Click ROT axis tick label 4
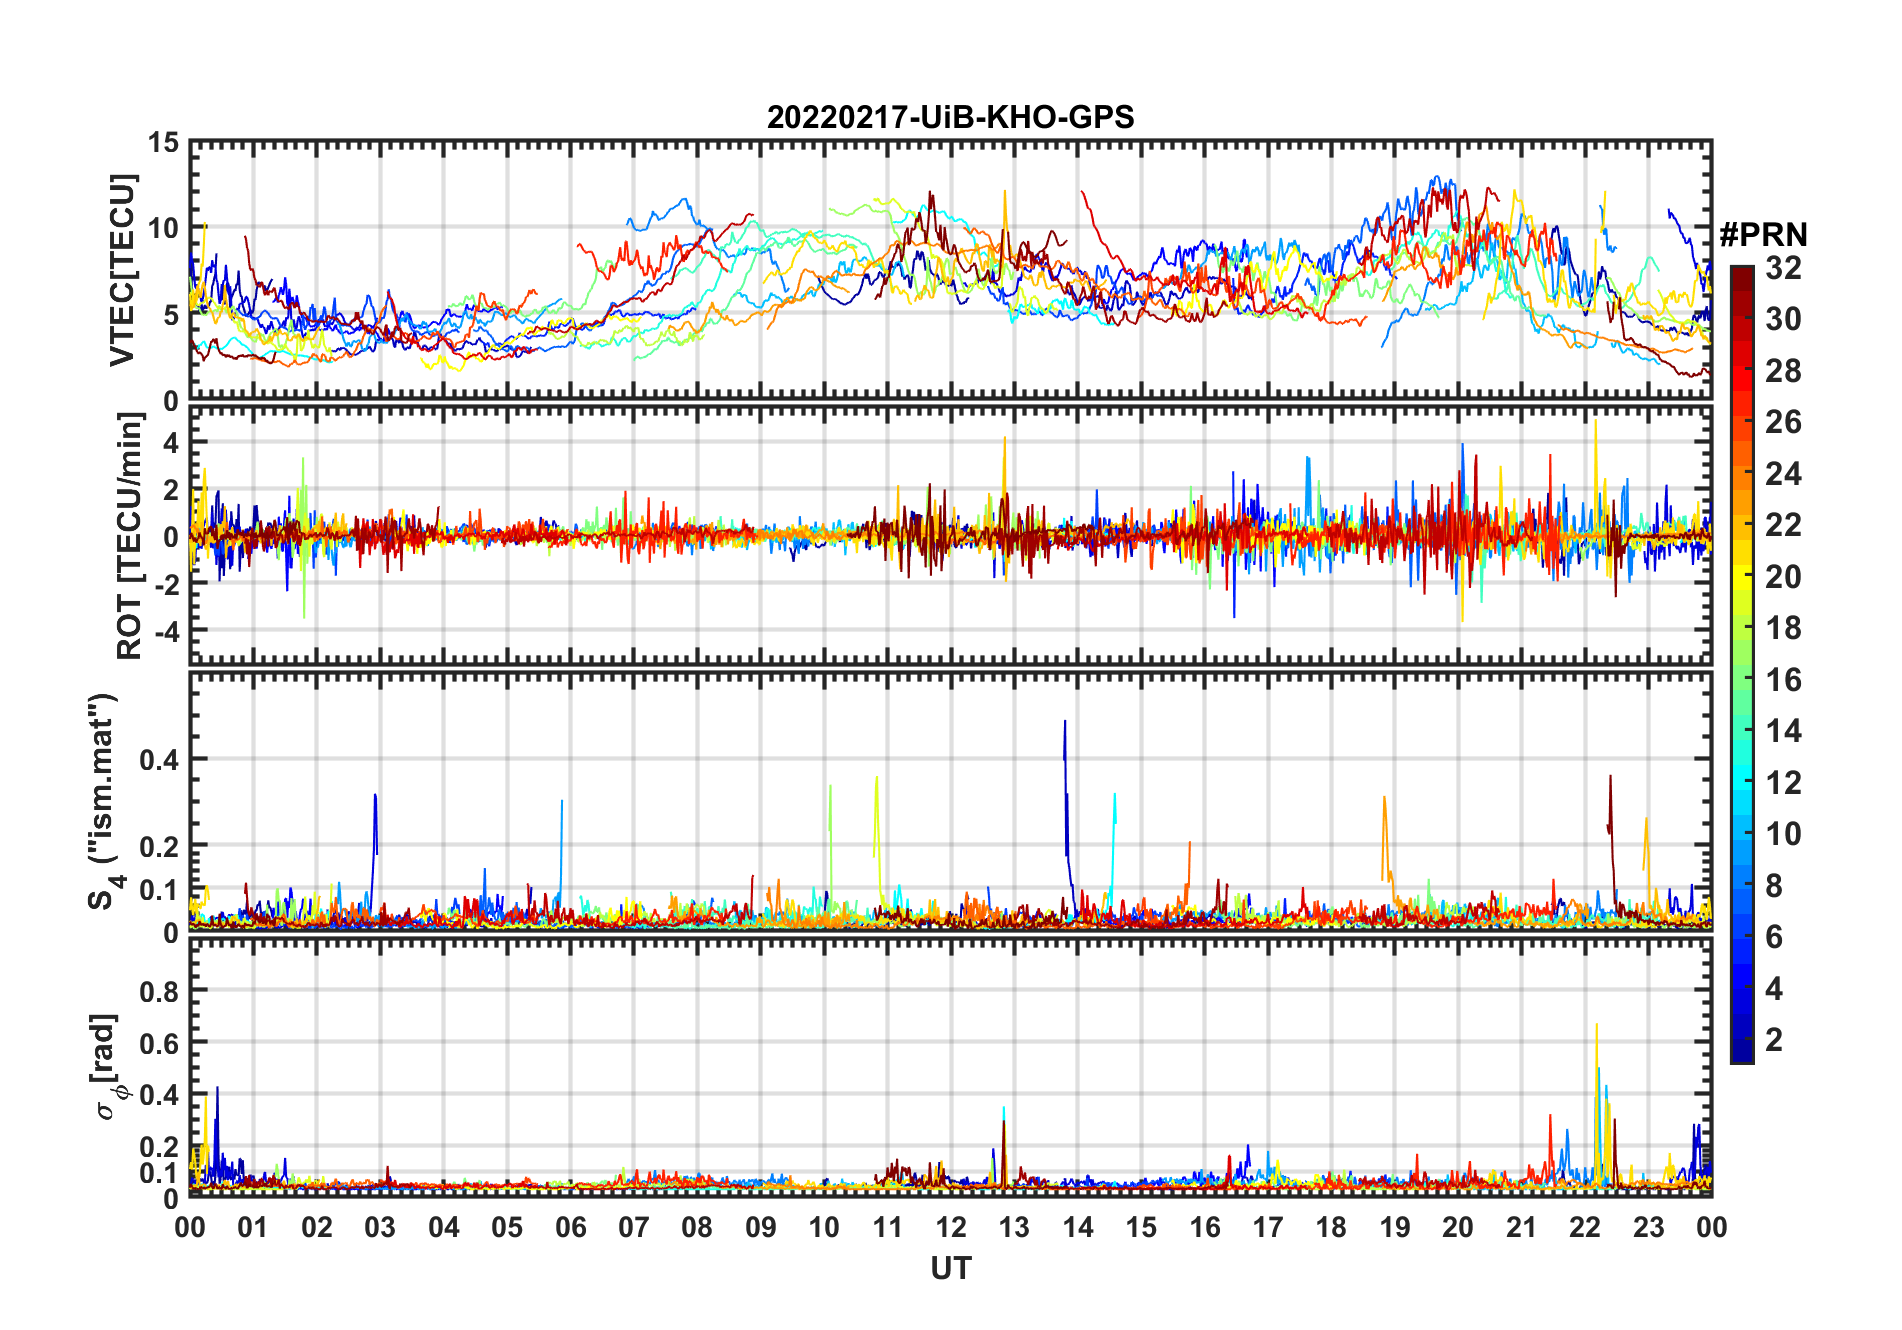 [172, 442]
